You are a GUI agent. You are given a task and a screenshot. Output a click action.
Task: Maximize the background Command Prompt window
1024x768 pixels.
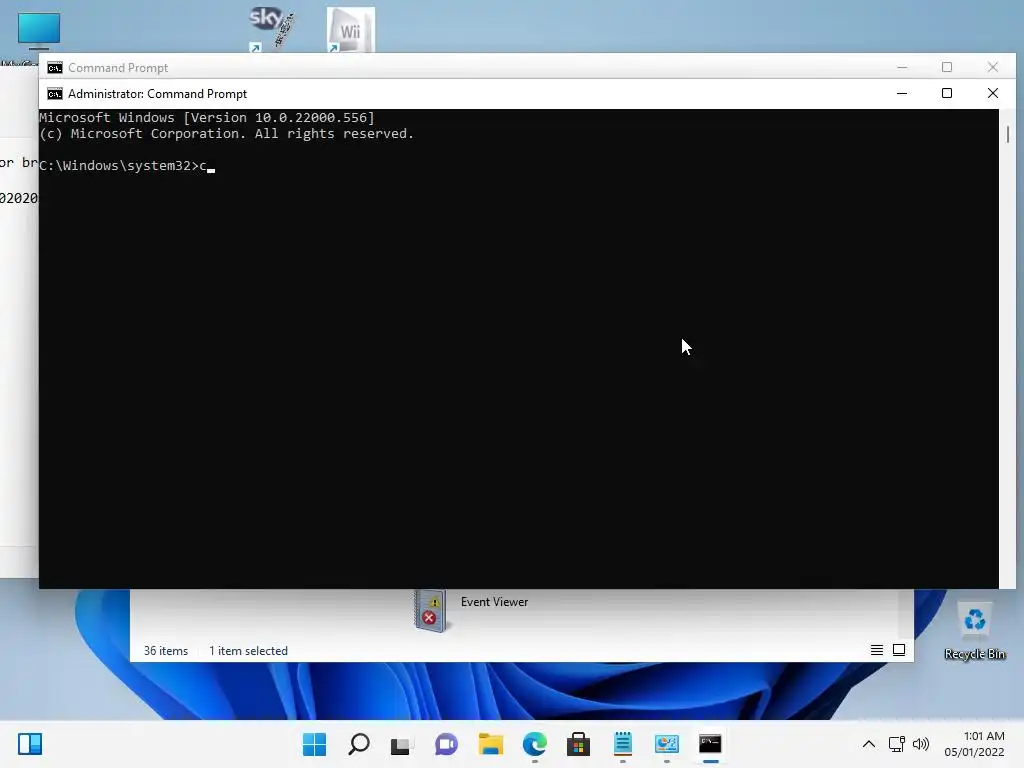[947, 67]
